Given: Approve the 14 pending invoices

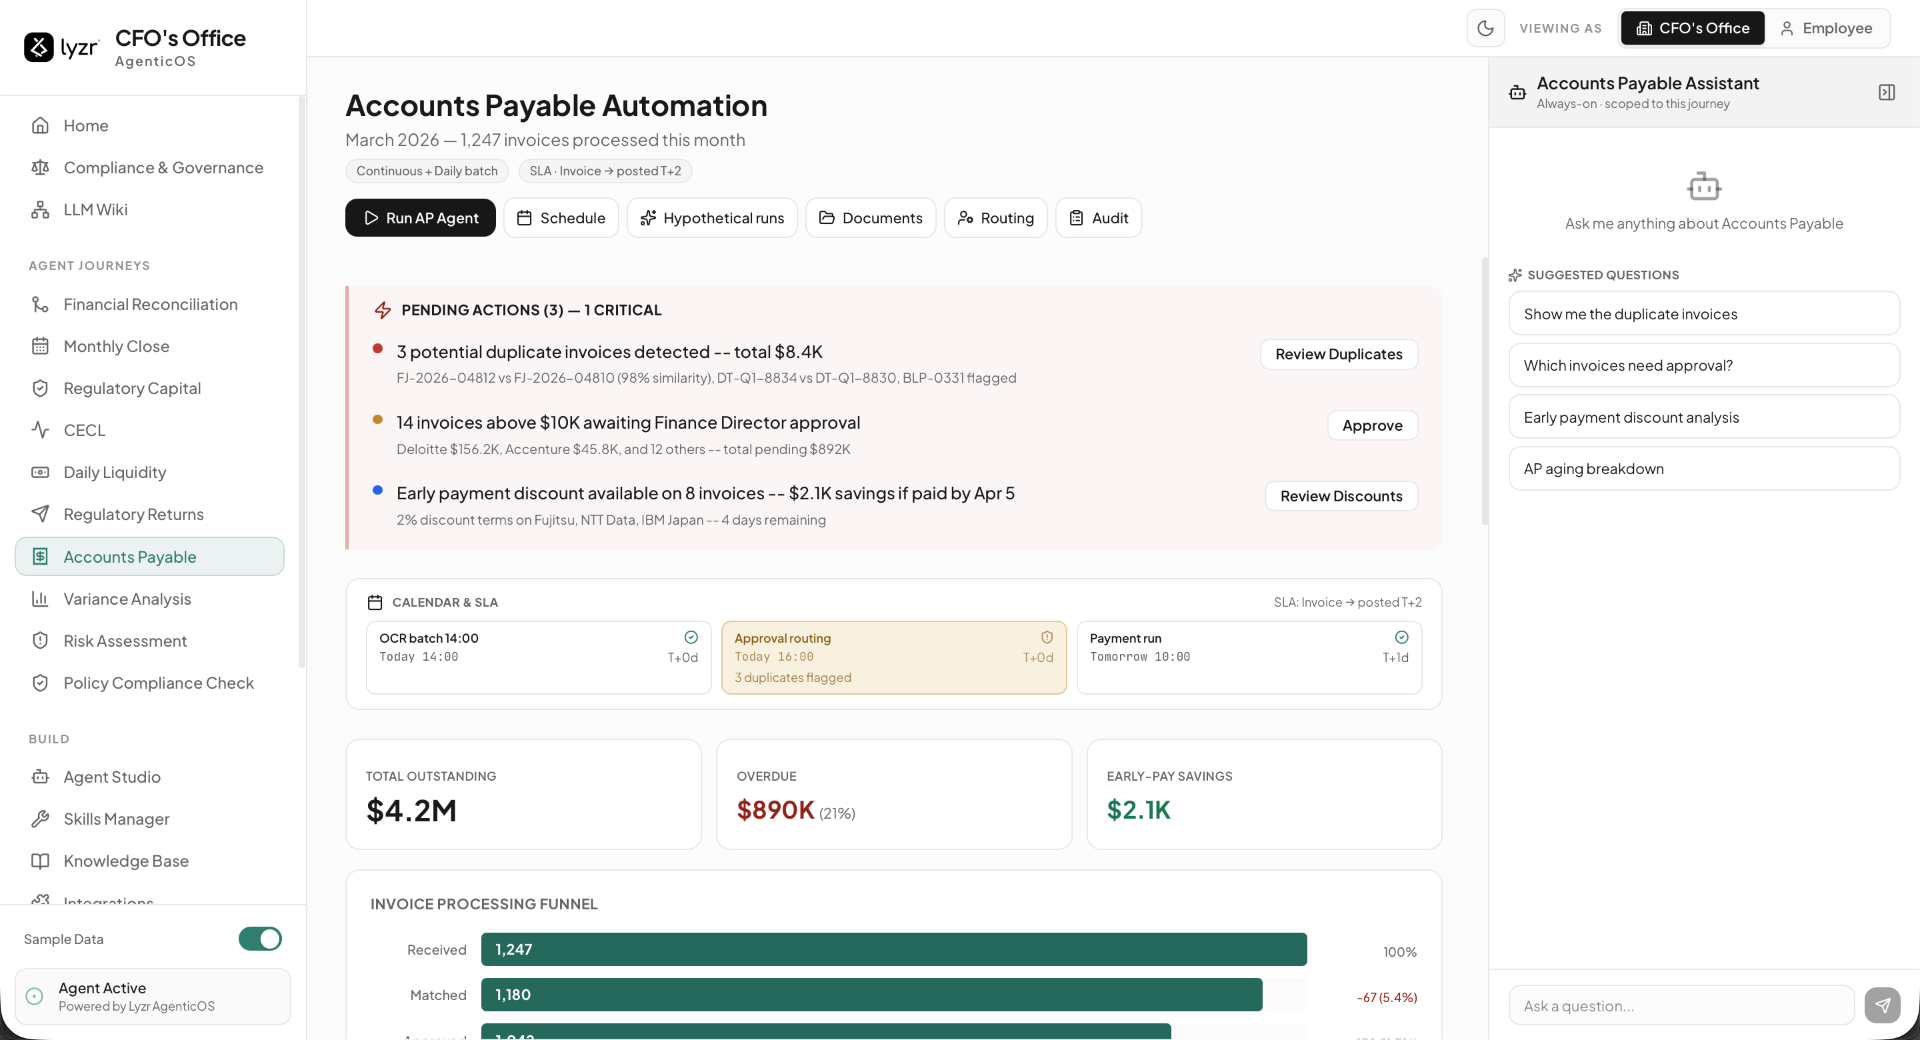Looking at the screenshot, I should click(1372, 425).
